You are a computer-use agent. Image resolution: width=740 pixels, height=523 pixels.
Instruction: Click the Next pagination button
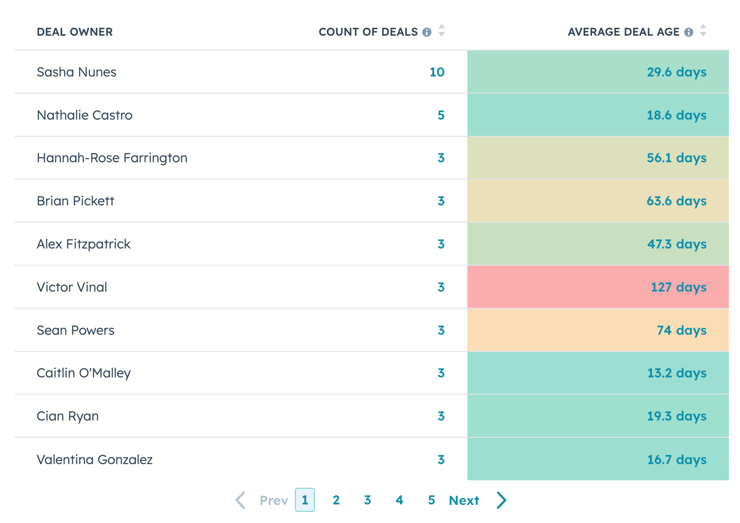coord(464,500)
